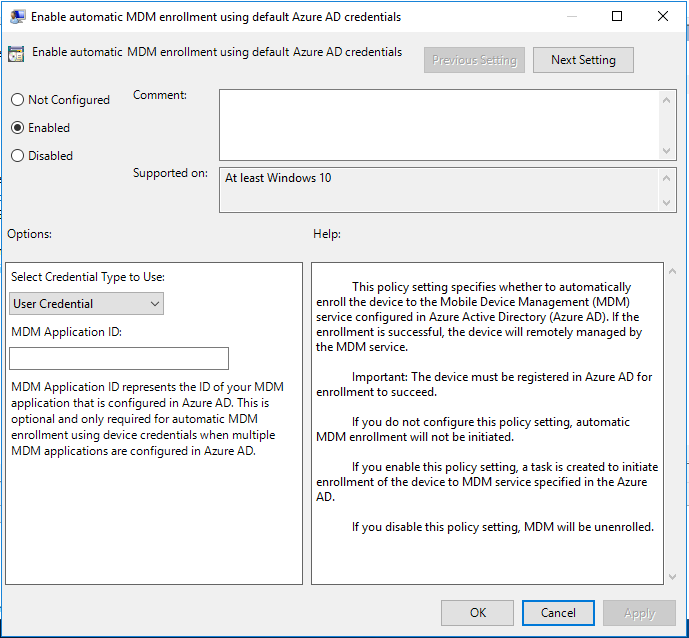689x638 pixels.
Task: Confirm with the OK button
Action: tap(477, 613)
